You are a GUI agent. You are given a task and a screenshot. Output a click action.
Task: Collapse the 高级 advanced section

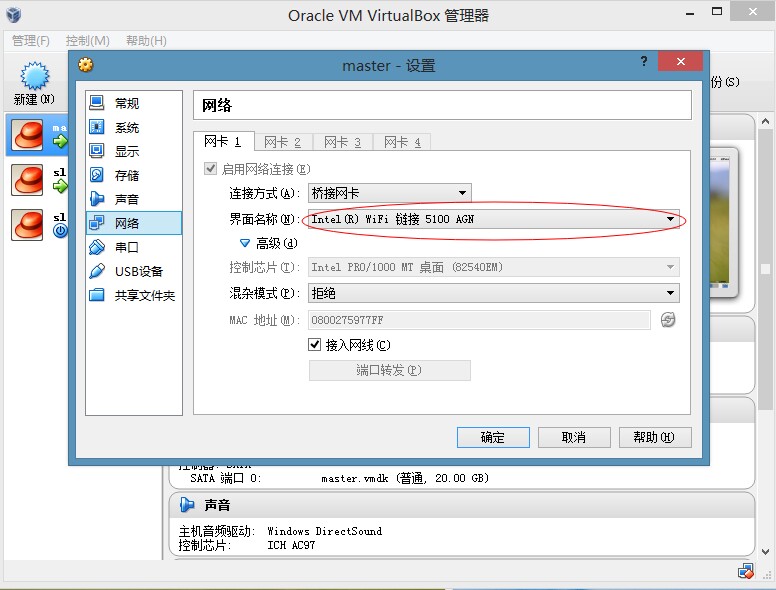245,243
